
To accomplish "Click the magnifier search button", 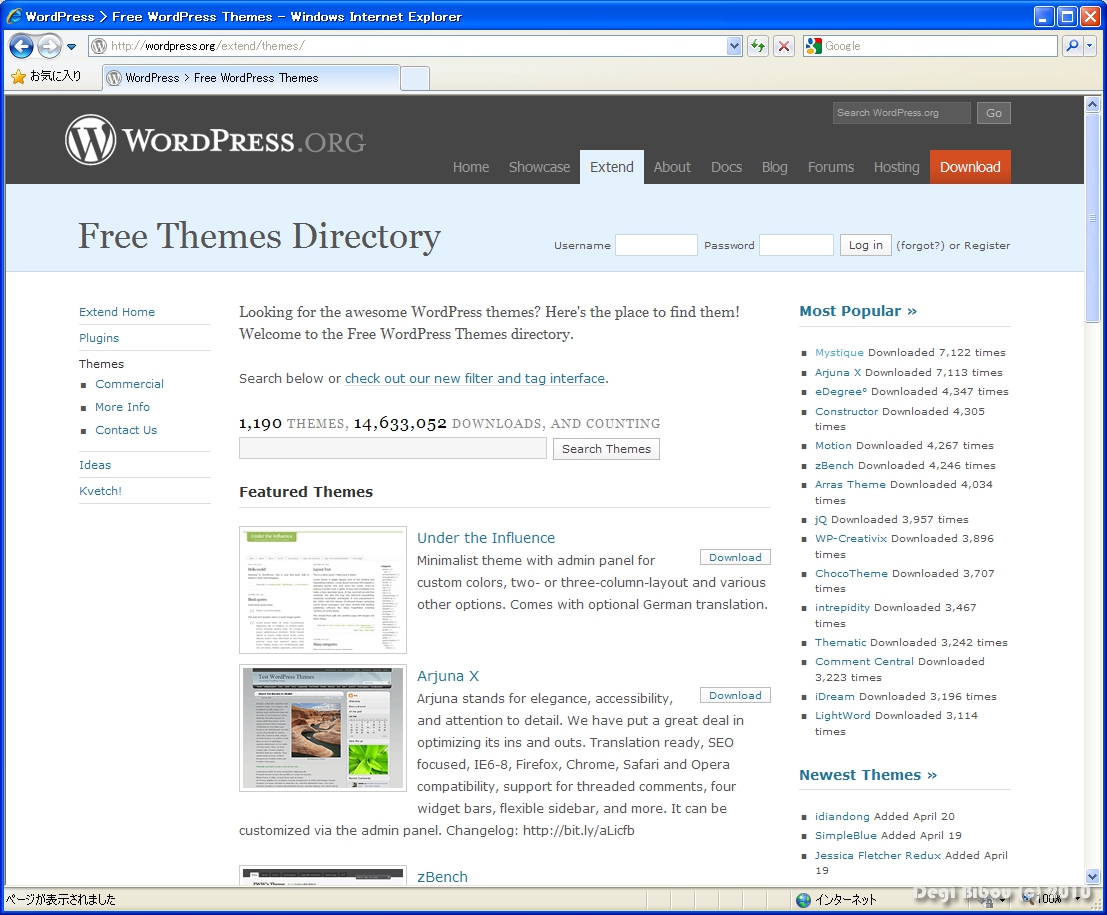I will point(1072,46).
